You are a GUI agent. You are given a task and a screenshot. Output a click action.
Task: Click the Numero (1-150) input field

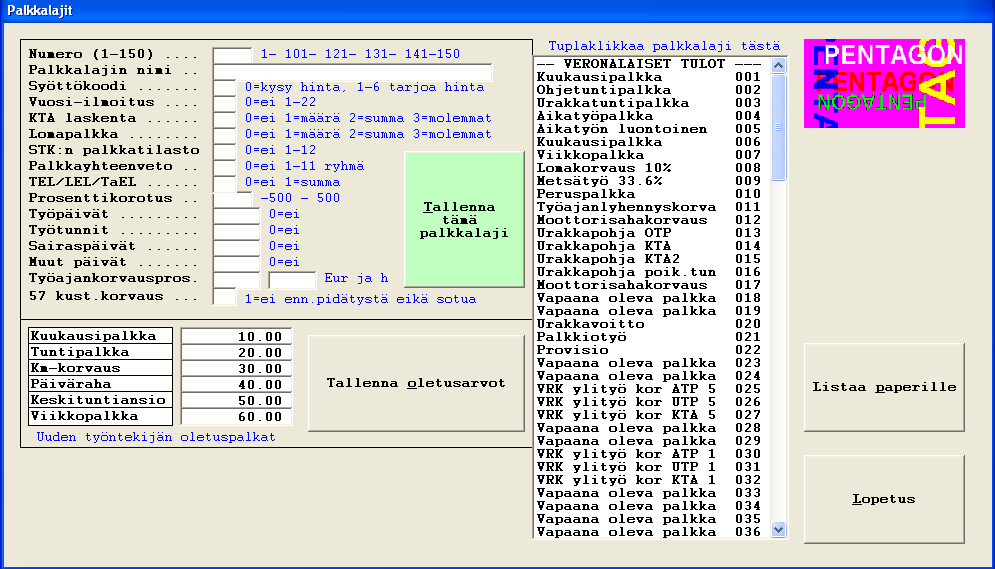(233, 54)
